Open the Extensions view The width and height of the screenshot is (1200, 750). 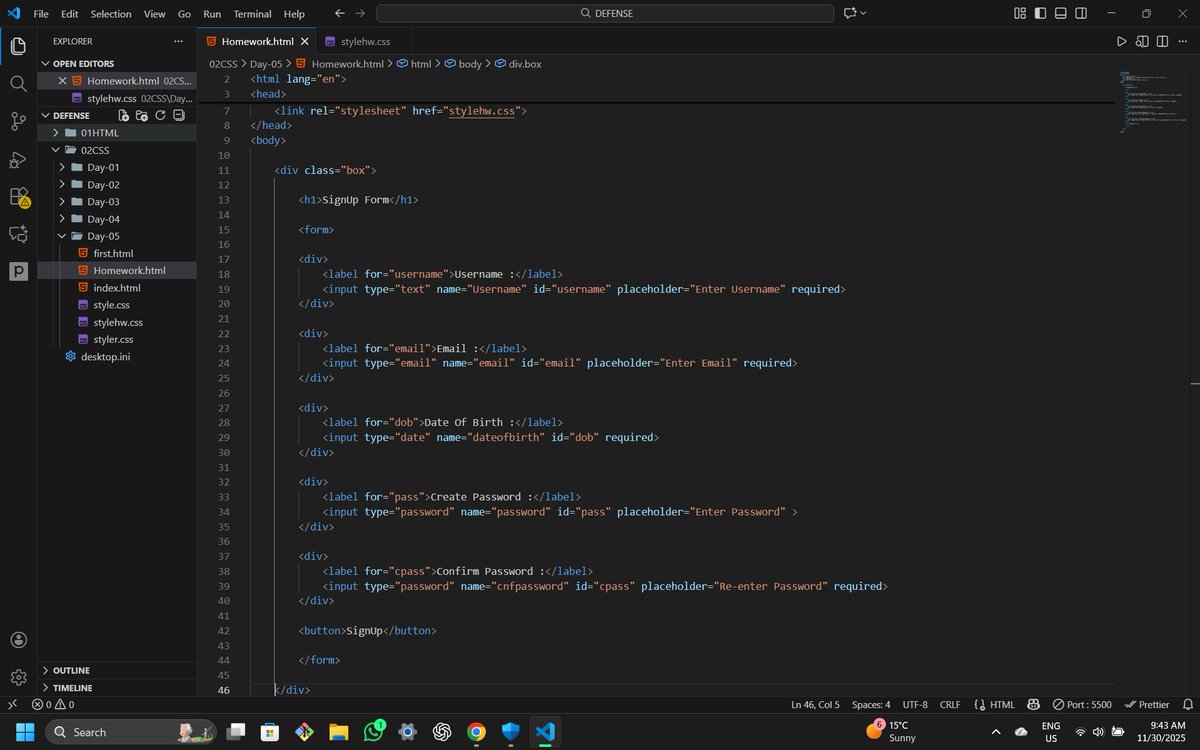pyautogui.click(x=18, y=197)
